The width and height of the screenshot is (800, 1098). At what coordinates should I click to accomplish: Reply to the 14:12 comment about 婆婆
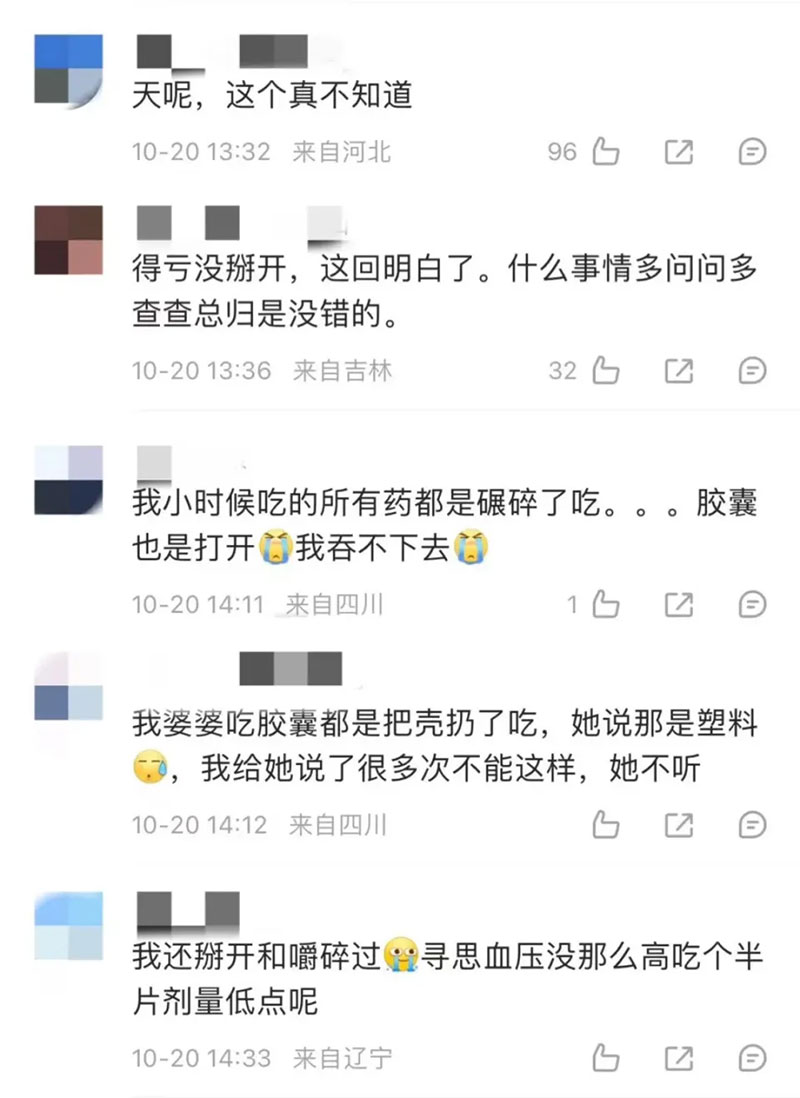tap(752, 824)
